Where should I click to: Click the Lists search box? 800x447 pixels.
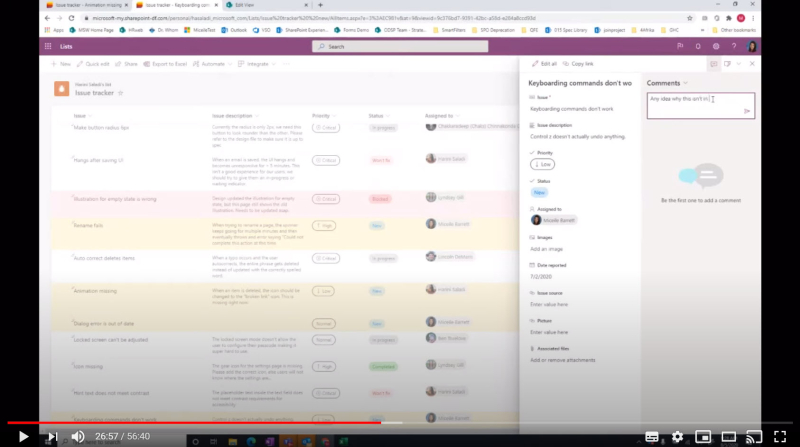pos(400,46)
